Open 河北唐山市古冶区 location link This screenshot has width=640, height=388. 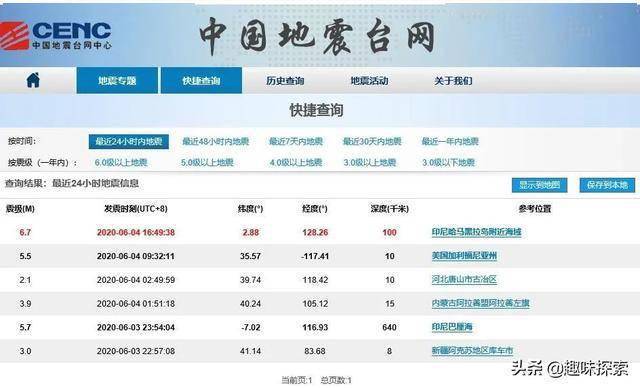point(464,279)
